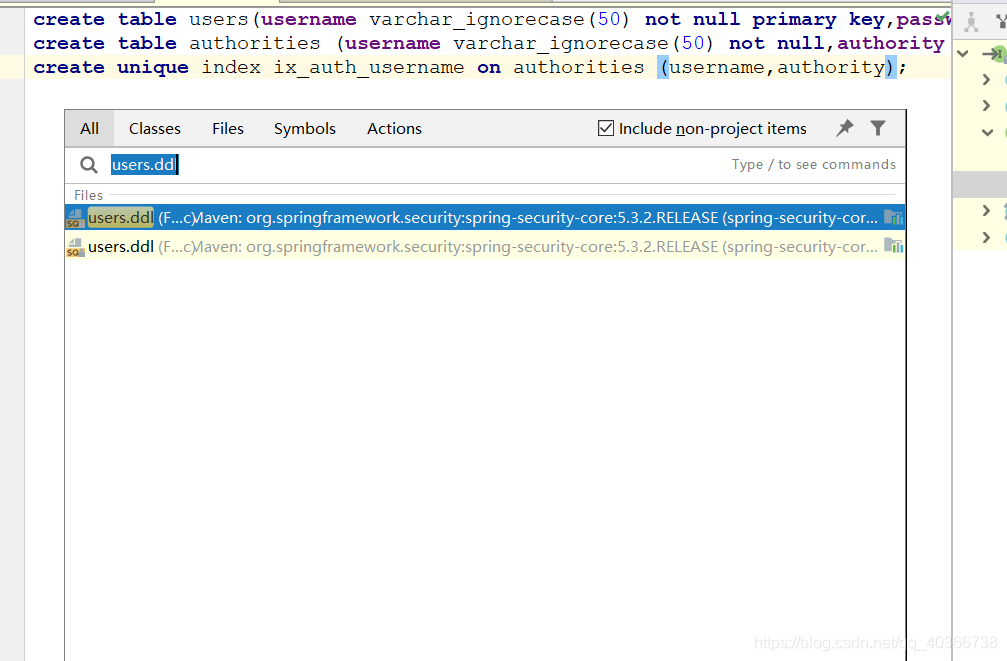Select the Files tab
The height and width of the screenshot is (661, 1007).
[228, 128]
